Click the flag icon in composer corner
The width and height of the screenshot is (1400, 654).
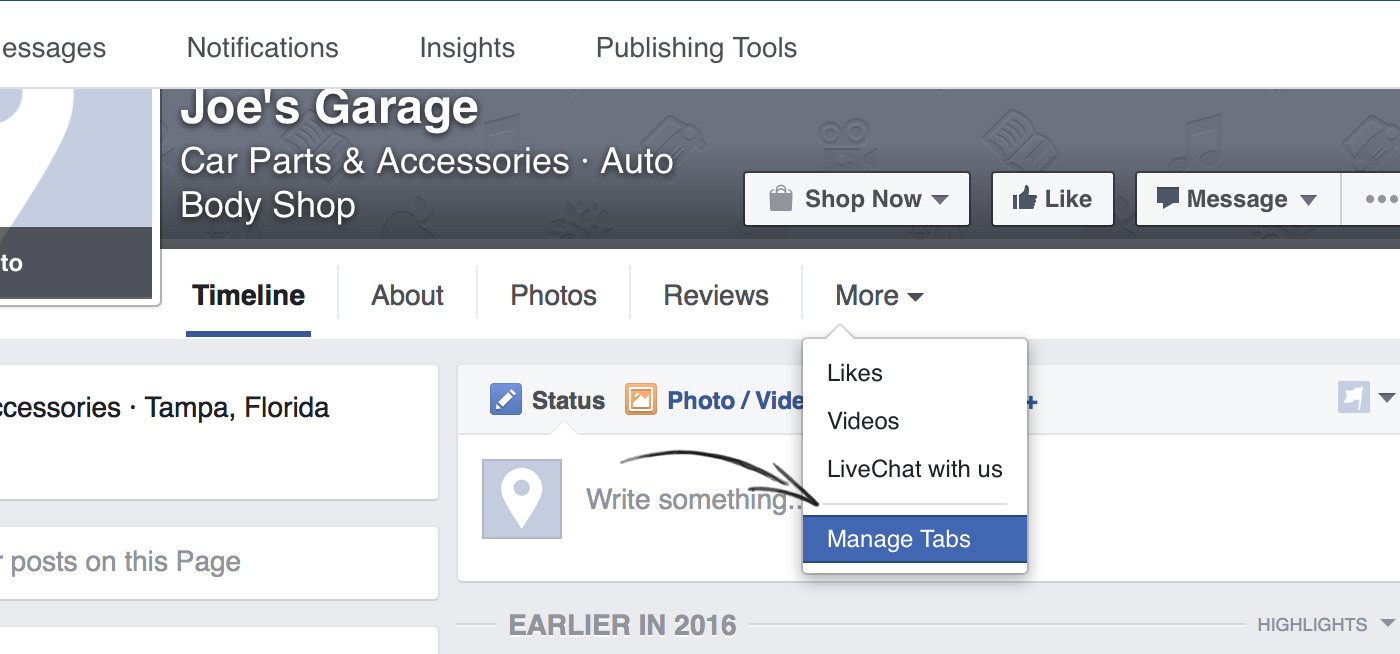1353,397
